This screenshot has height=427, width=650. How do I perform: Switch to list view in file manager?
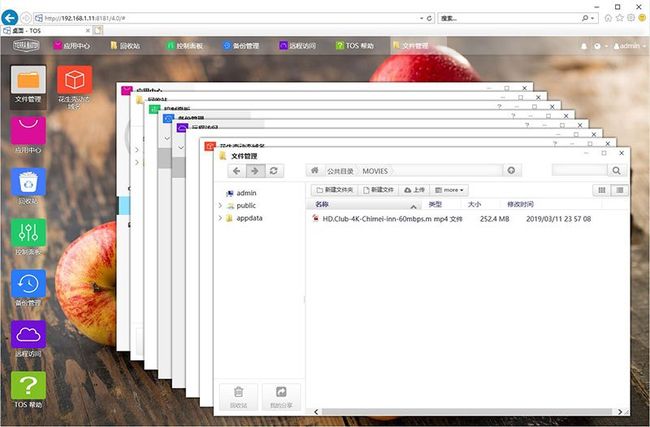coord(620,190)
